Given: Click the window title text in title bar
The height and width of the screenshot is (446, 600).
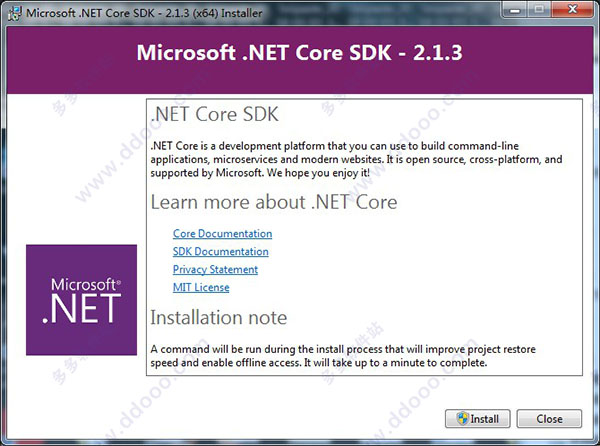Looking at the screenshot, I should coord(144,13).
